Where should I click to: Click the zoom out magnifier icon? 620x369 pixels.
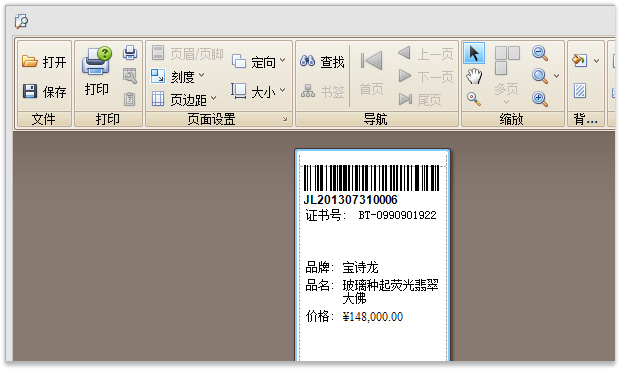(540, 53)
